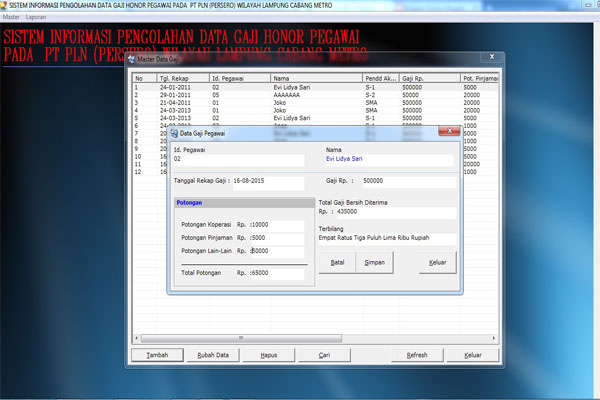
Task: Click the Nama column header
Action: coord(316,78)
